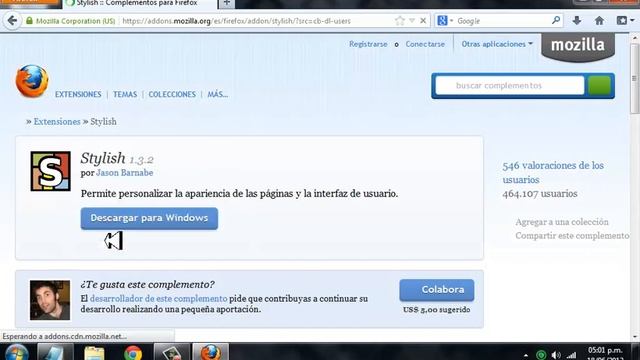Viewport: 640px width, 360px height.
Task: Click the Colabora button
Action: point(437,290)
